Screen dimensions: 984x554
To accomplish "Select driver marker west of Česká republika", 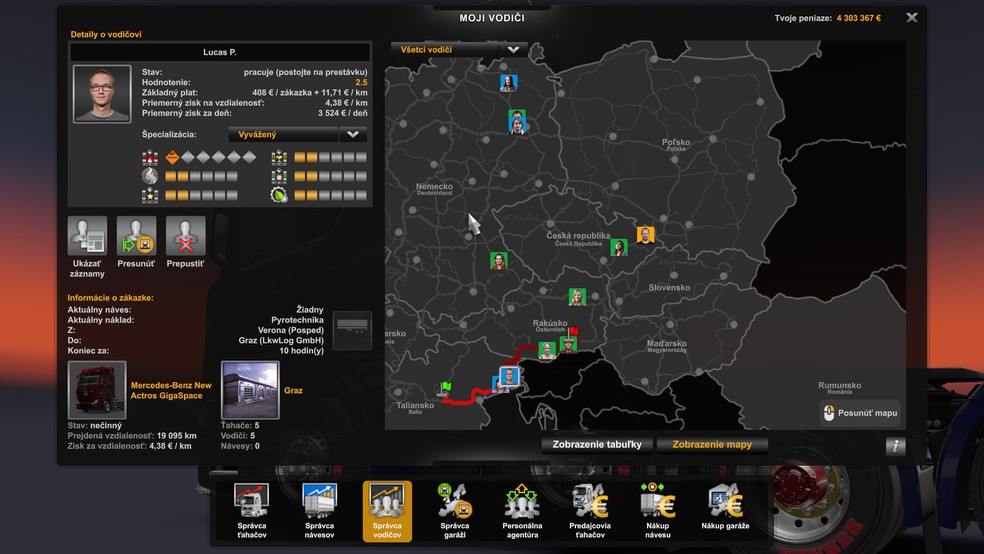I will click(499, 260).
